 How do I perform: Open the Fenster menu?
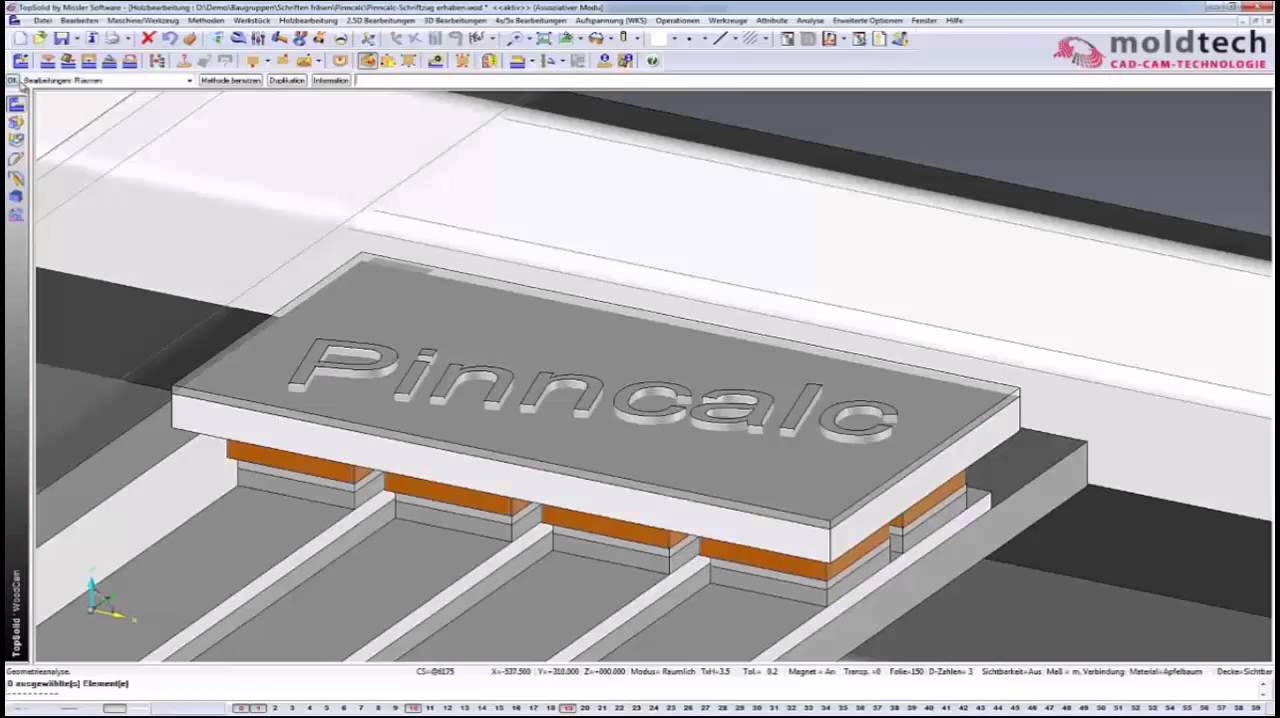pyautogui.click(x=924, y=20)
